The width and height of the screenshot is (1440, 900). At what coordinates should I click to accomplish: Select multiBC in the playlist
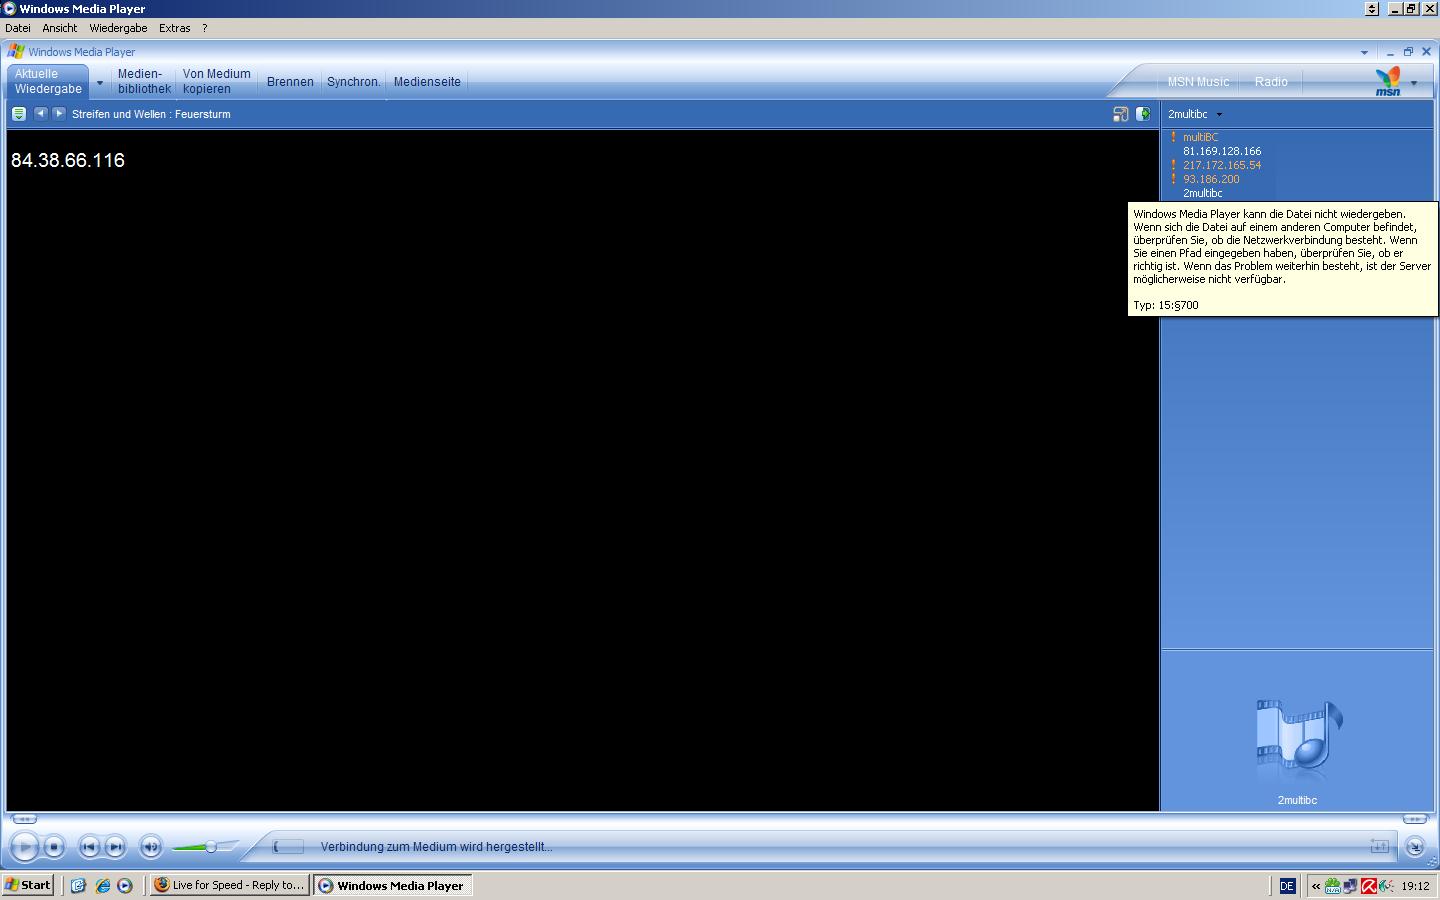pyautogui.click(x=1200, y=137)
